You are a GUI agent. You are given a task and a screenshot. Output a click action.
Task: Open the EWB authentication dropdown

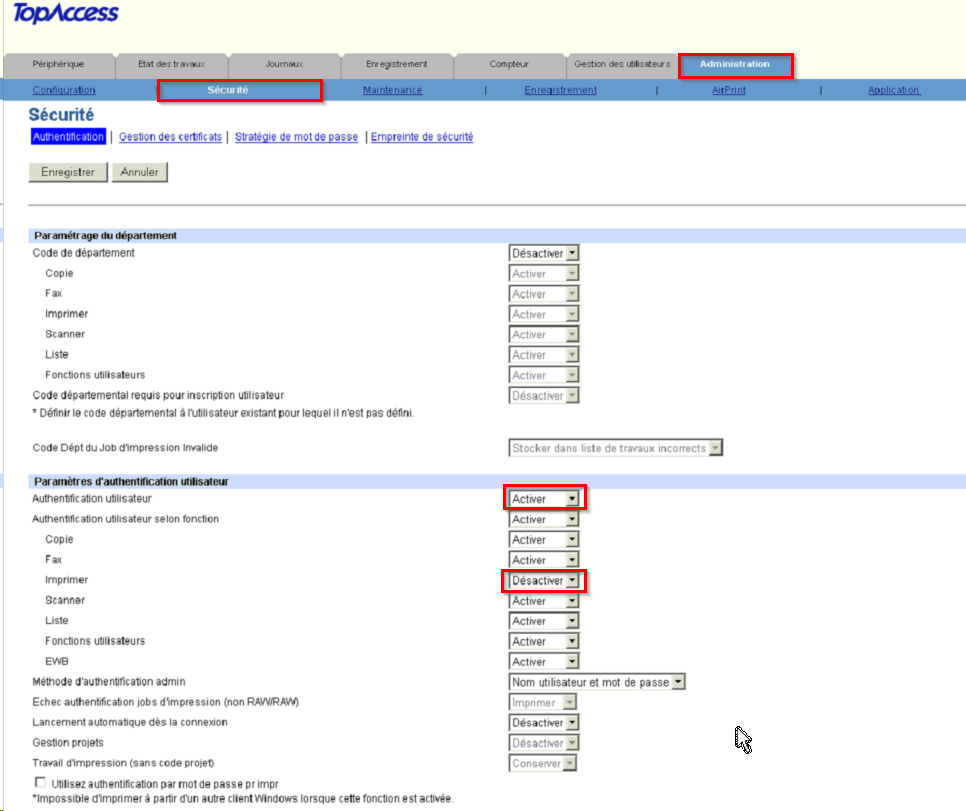coord(544,662)
